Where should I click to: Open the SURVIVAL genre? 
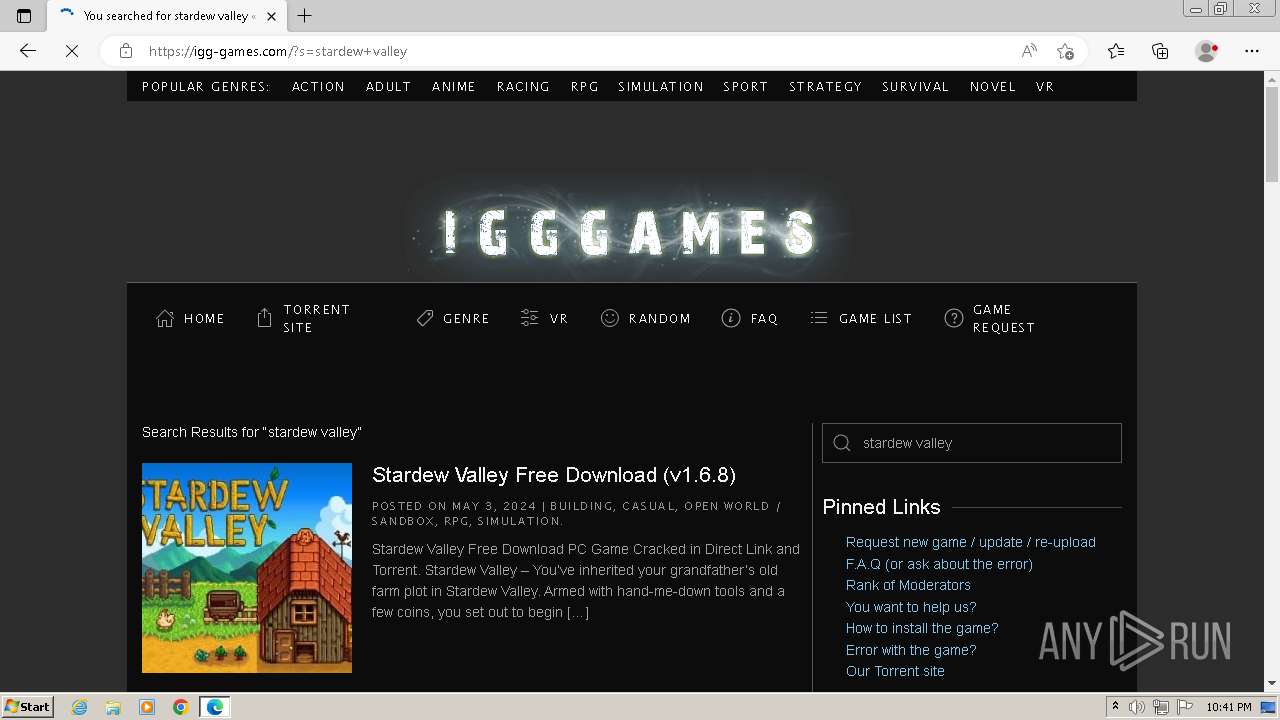(915, 86)
